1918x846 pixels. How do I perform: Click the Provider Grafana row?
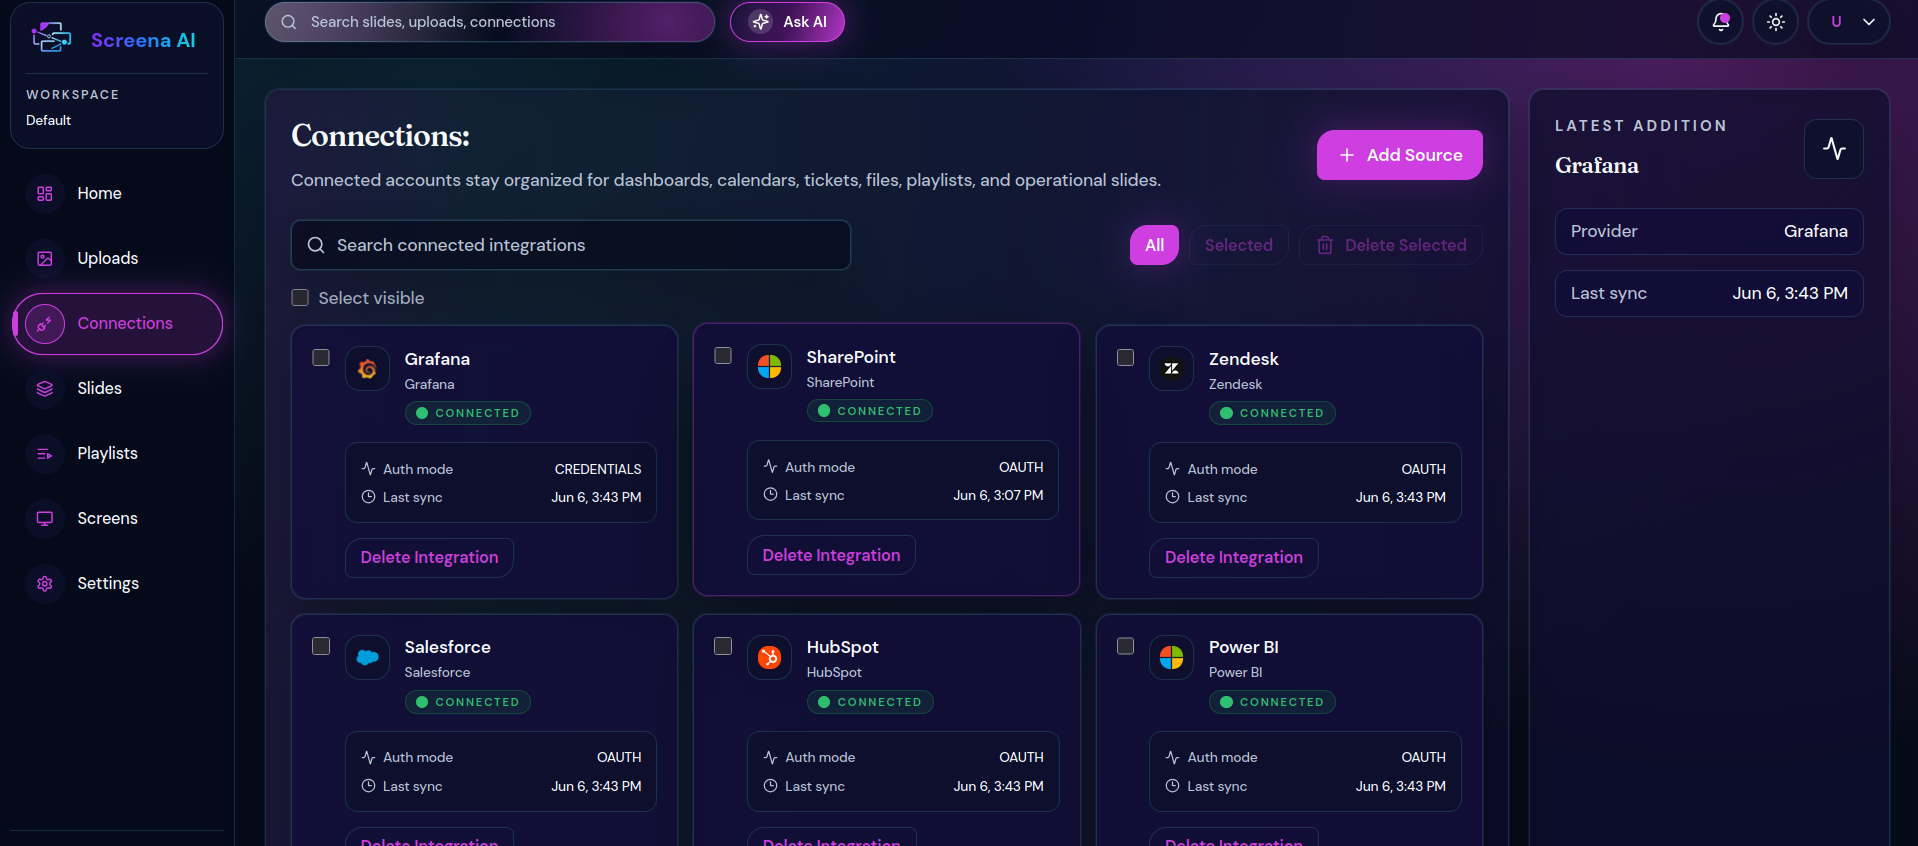(1709, 232)
